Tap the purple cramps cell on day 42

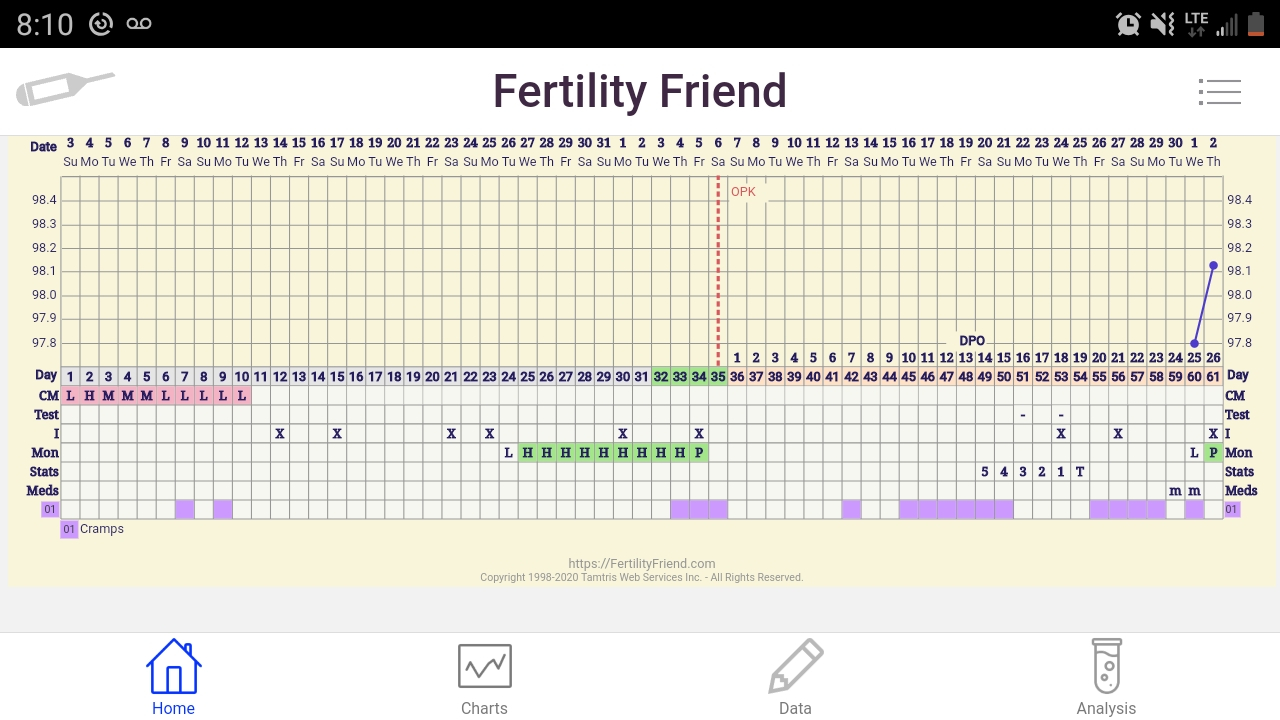[851, 509]
